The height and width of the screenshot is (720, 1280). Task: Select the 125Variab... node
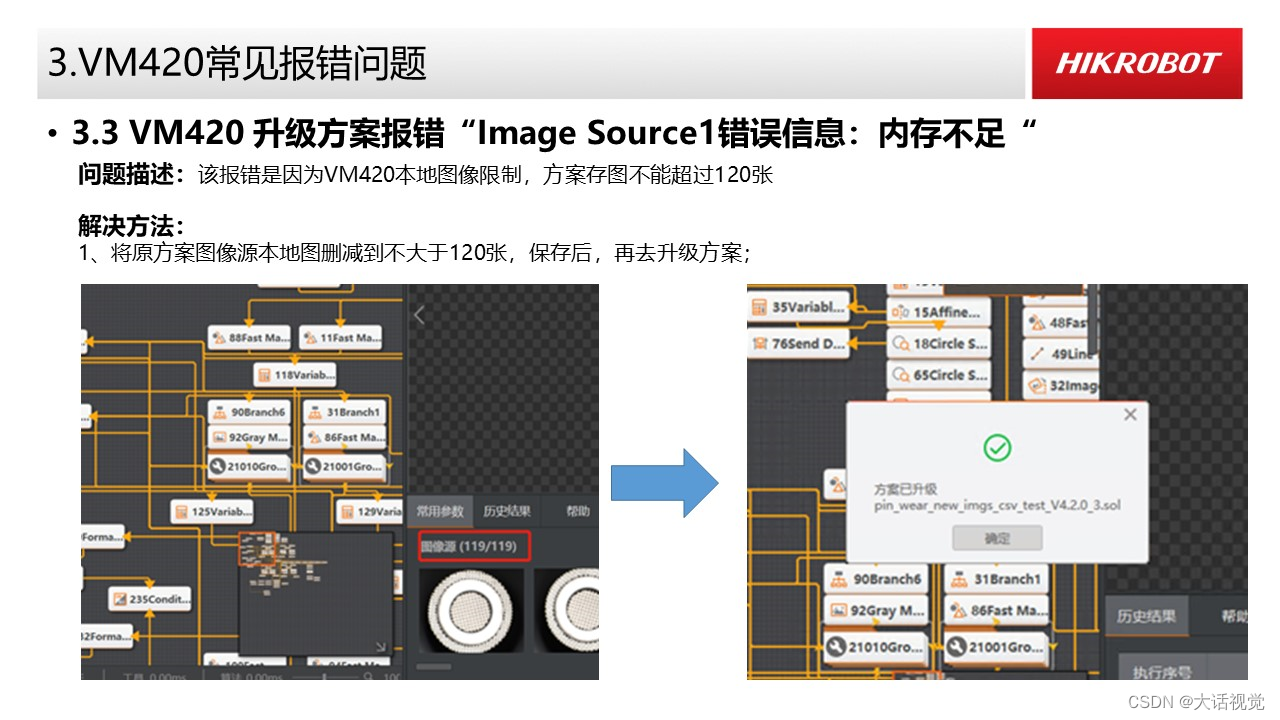(x=211, y=512)
